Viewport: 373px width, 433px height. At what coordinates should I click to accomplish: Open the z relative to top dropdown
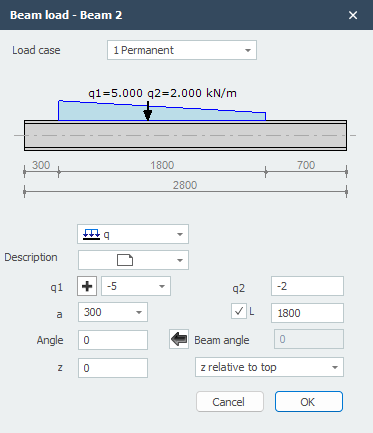[269, 367]
